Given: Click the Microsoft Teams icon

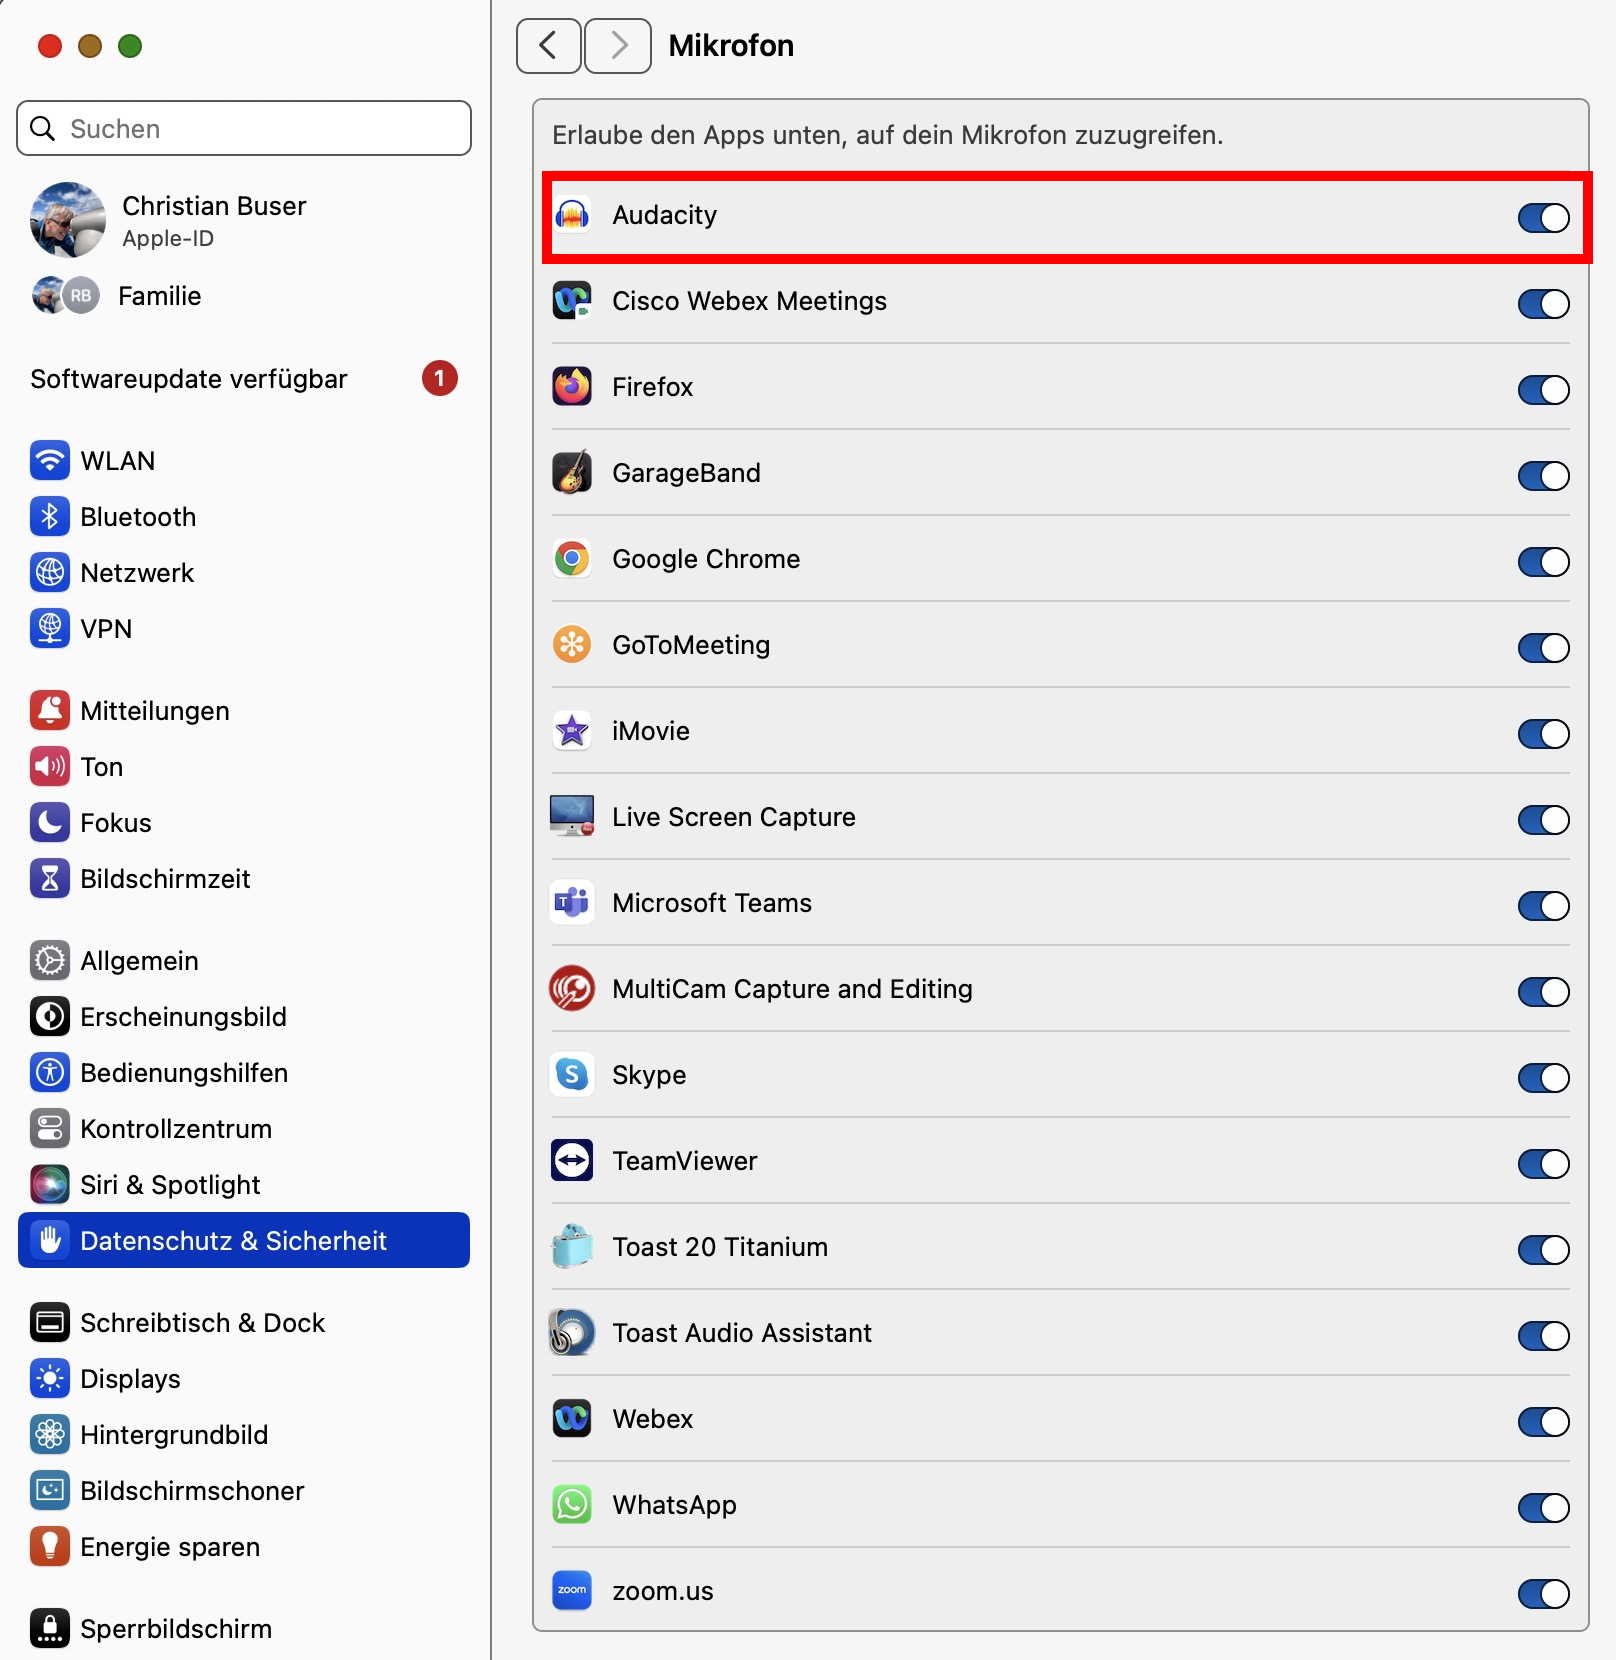Looking at the screenshot, I should pyautogui.click(x=572, y=903).
